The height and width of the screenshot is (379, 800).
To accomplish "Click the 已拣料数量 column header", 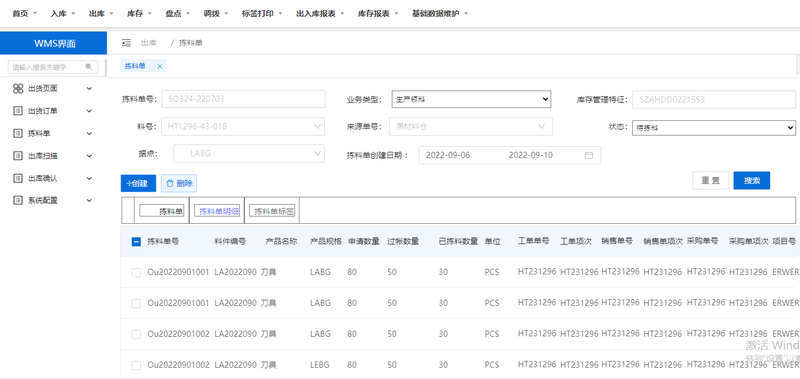I will pos(458,242).
